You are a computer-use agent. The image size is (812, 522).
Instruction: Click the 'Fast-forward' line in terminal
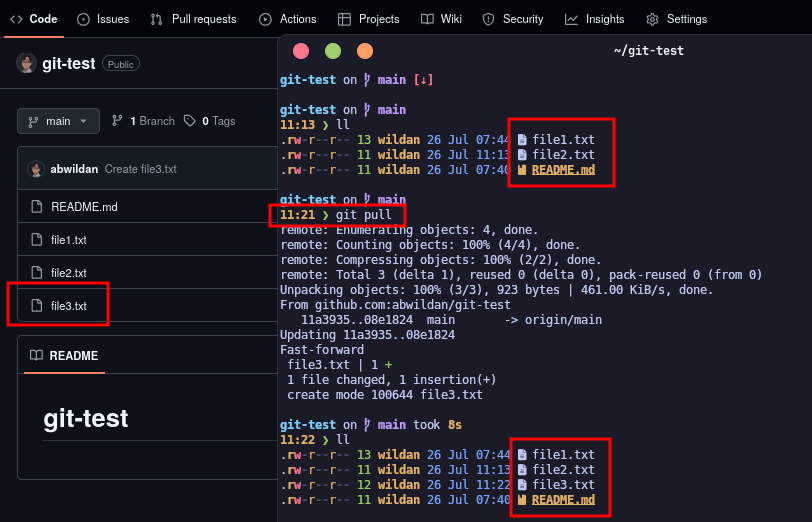tap(322, 350)
